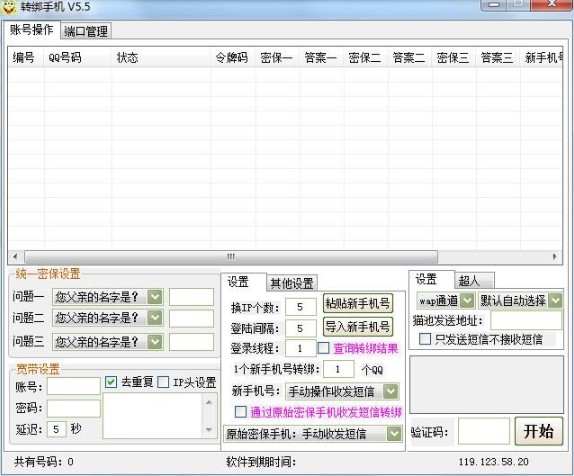
Task: Click the app icon in title bar
Action: (x=9, y=7)
